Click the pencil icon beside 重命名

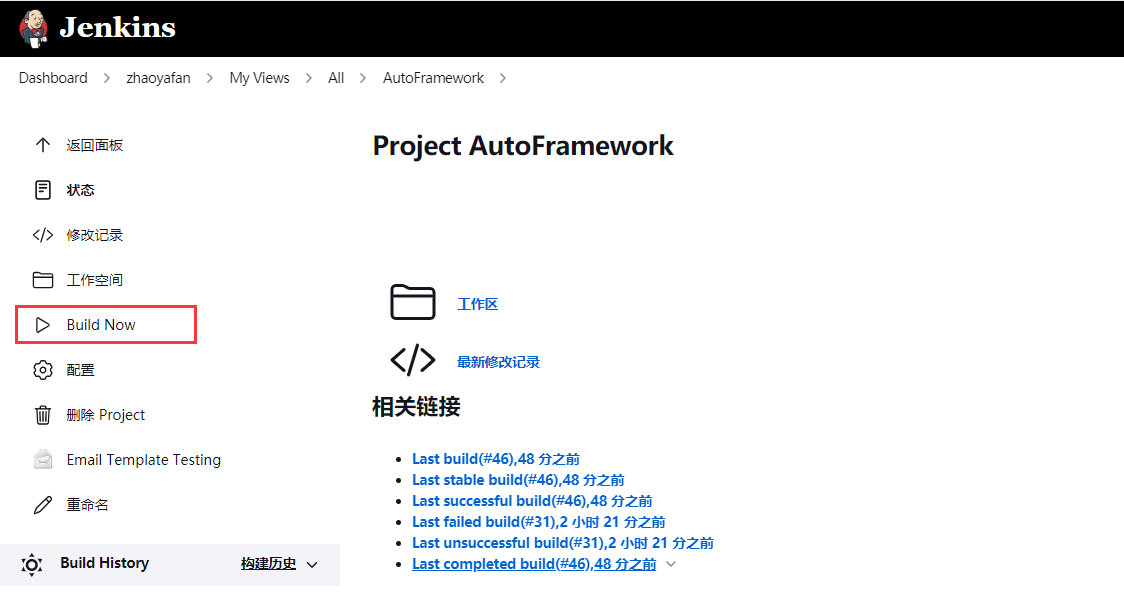tap(43, 505)
